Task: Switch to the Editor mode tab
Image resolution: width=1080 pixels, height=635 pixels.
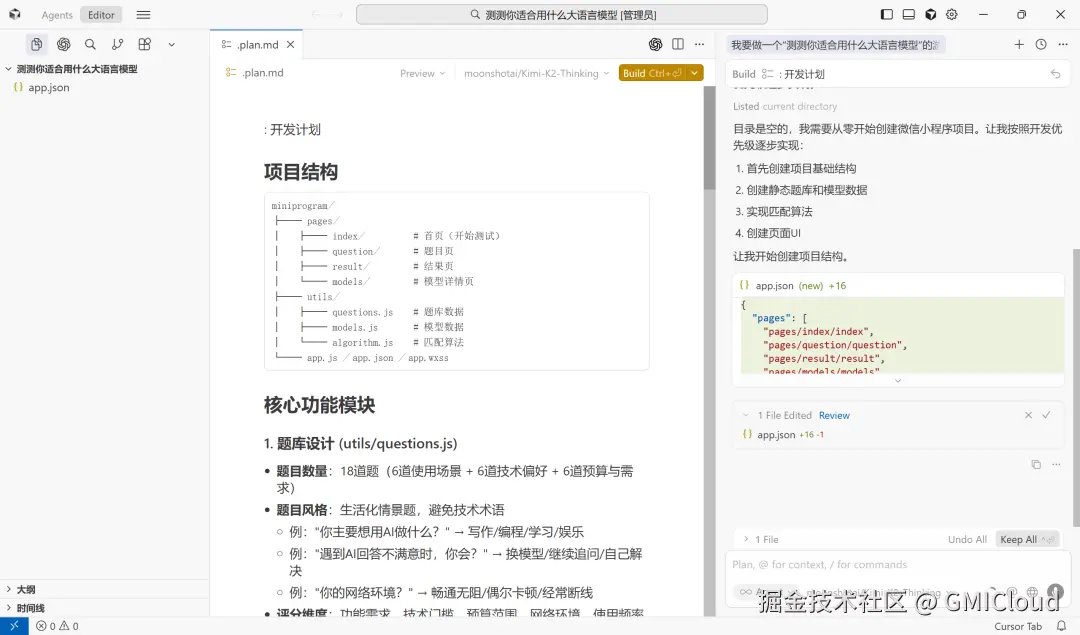Action: (101, 15)
